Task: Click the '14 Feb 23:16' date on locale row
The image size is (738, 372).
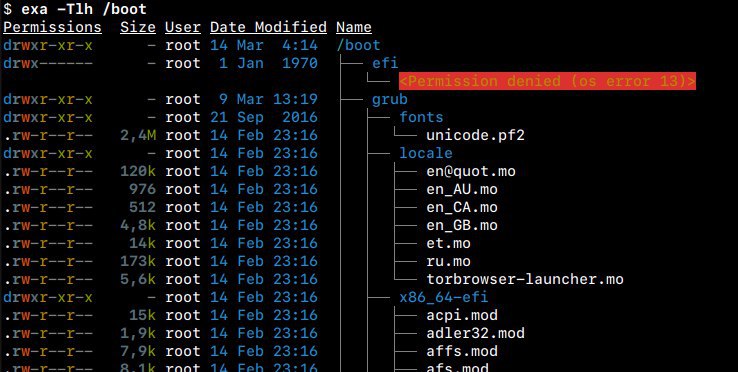Action: (264, 154)
